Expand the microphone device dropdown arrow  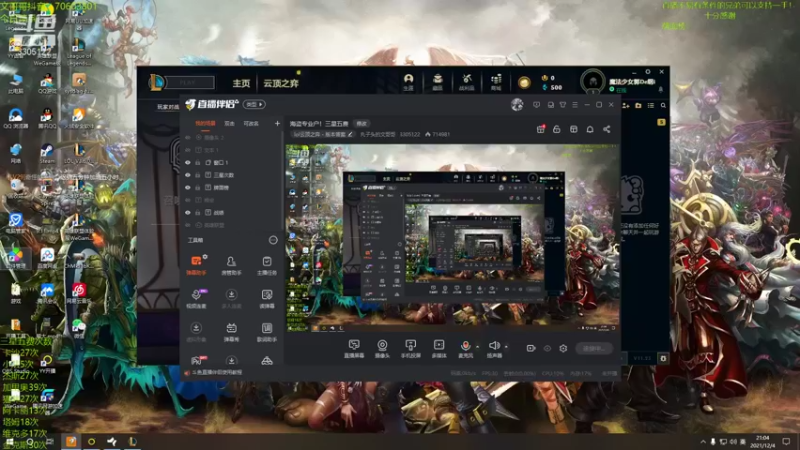[x=477, y=347]
